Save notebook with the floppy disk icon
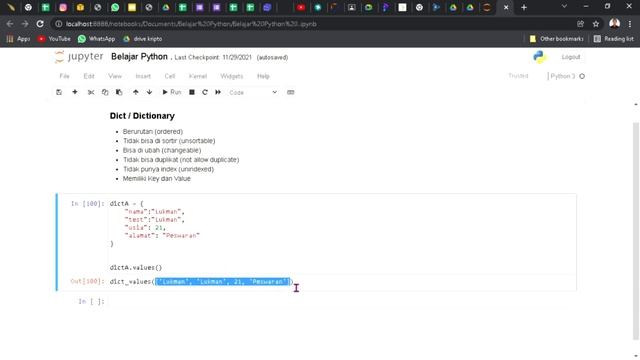Image resolution: width=640 pixels, height=360 pixels. point(59,92)
